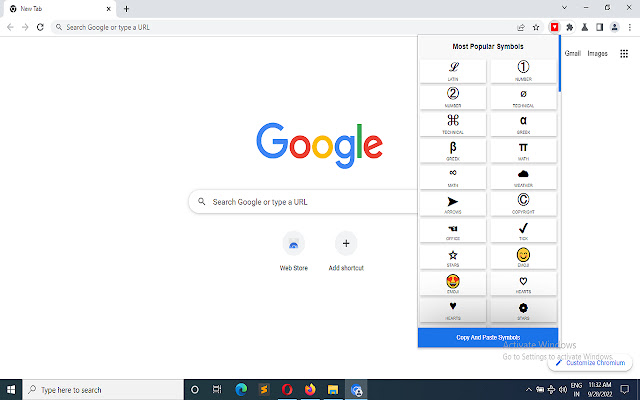Viewport: 640px width, 400px height.
Task: Click the ENG language indicator
Action: (x=576, y=389)
